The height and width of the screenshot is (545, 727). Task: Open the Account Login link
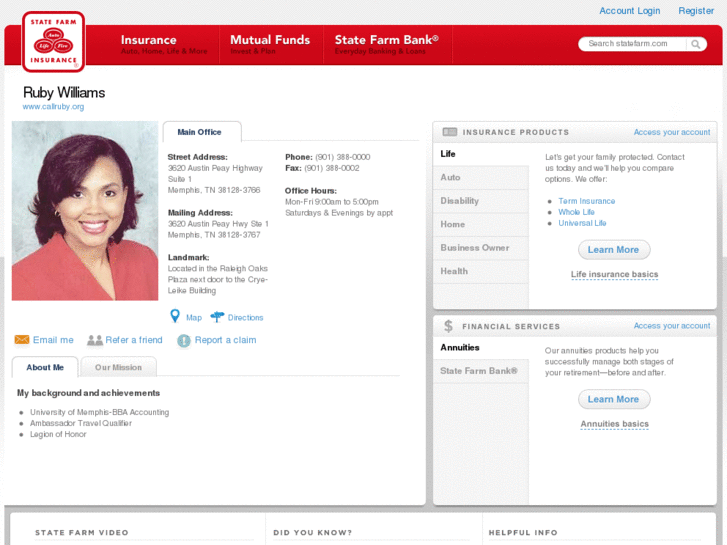pos(630,11)
